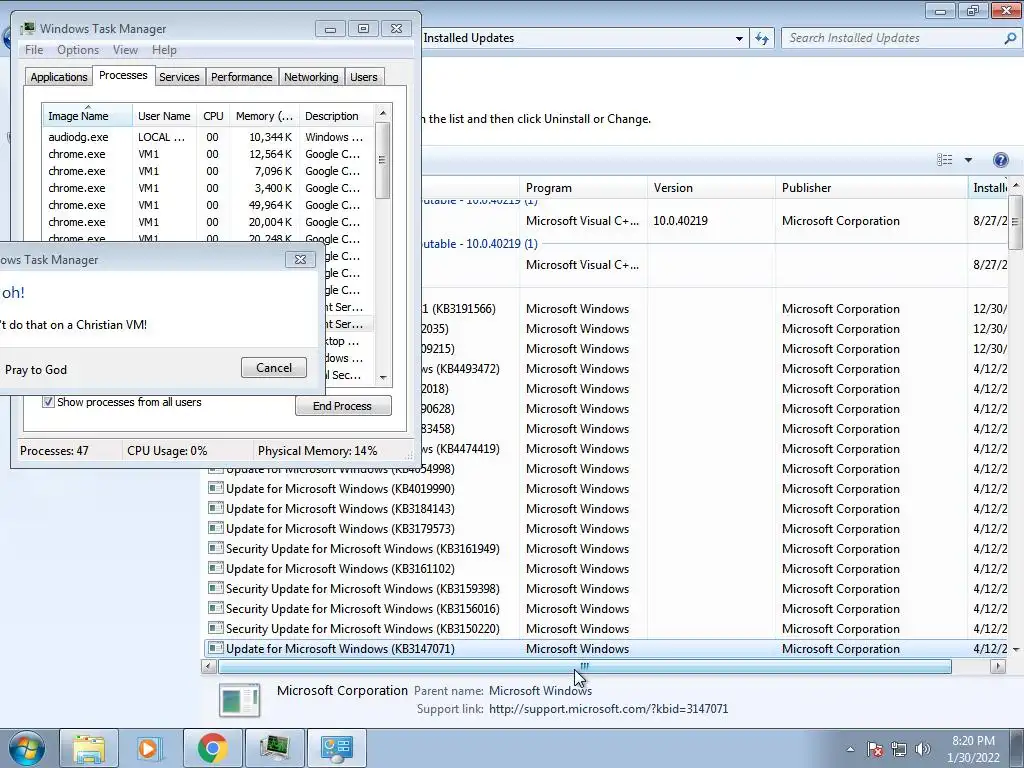Click the refresh button beside address bar
1024x768 pixels.
coord(762,39)
